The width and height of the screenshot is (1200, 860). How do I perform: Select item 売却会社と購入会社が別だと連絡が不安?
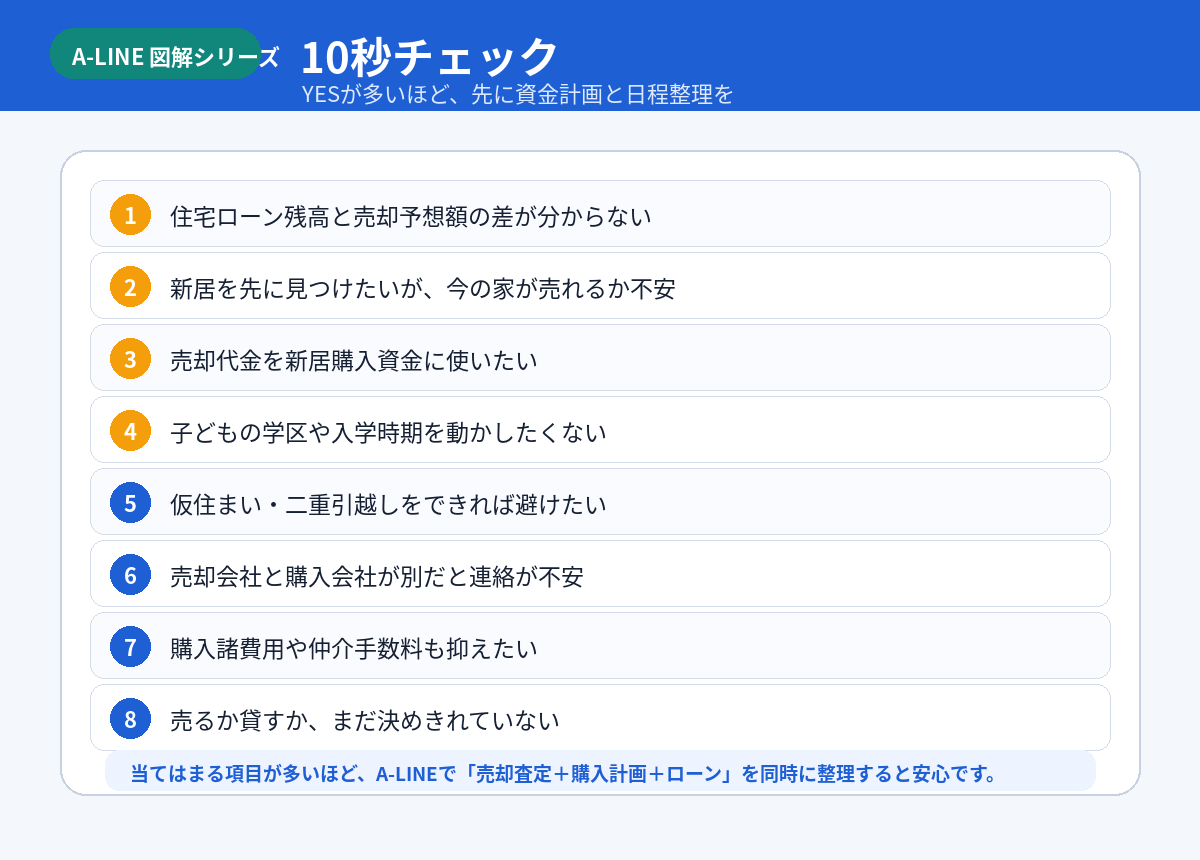(x=600, y=574)
